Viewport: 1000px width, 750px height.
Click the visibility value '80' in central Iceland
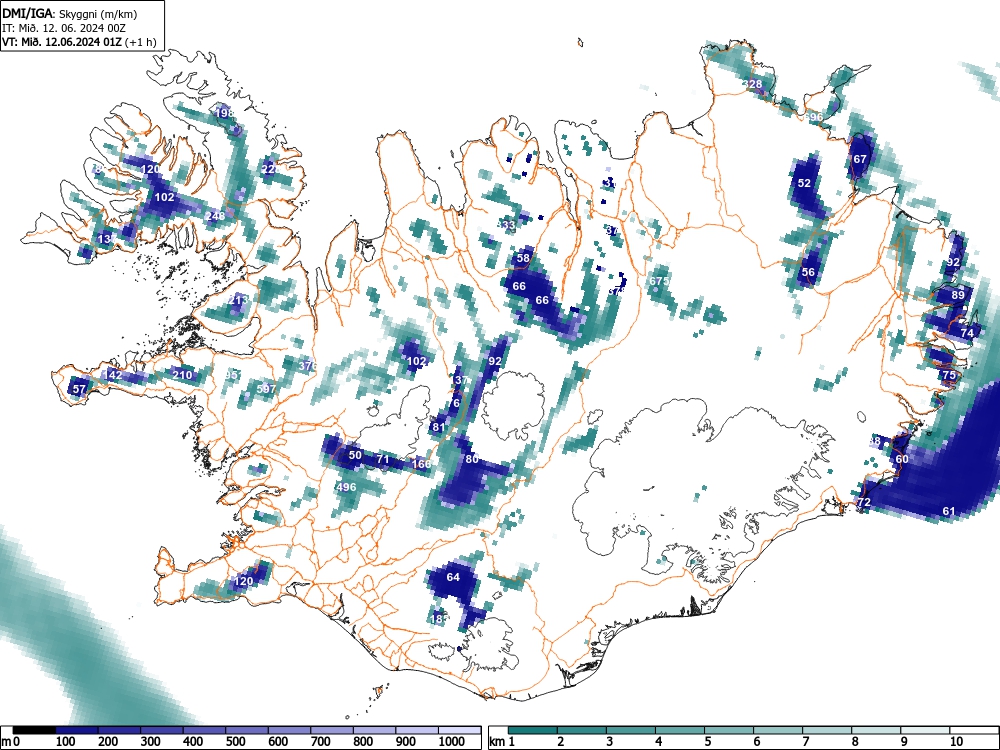tap(472, 459)
